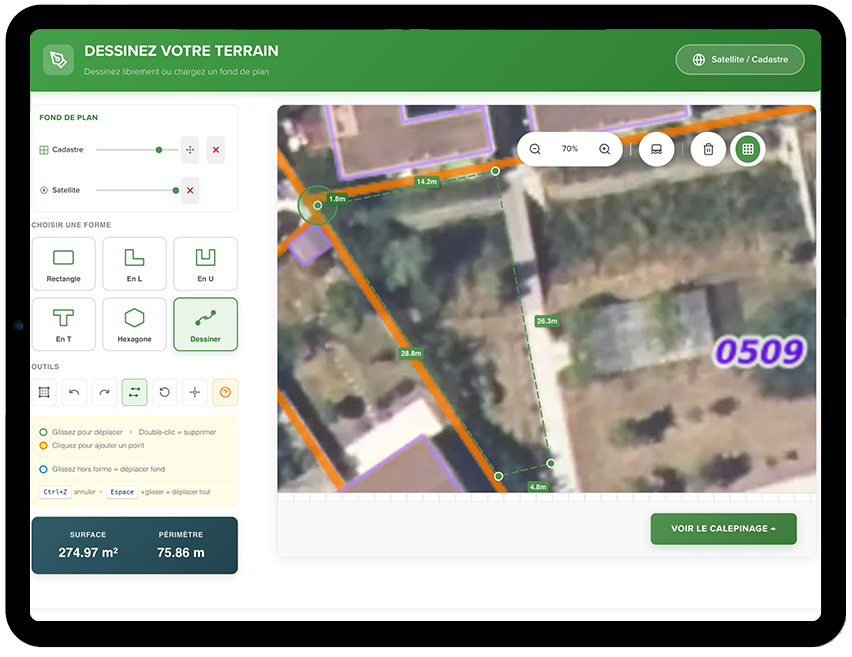852x657 pixels.
Task: Click the Voir le calepinage button
Action: [723, 529]
